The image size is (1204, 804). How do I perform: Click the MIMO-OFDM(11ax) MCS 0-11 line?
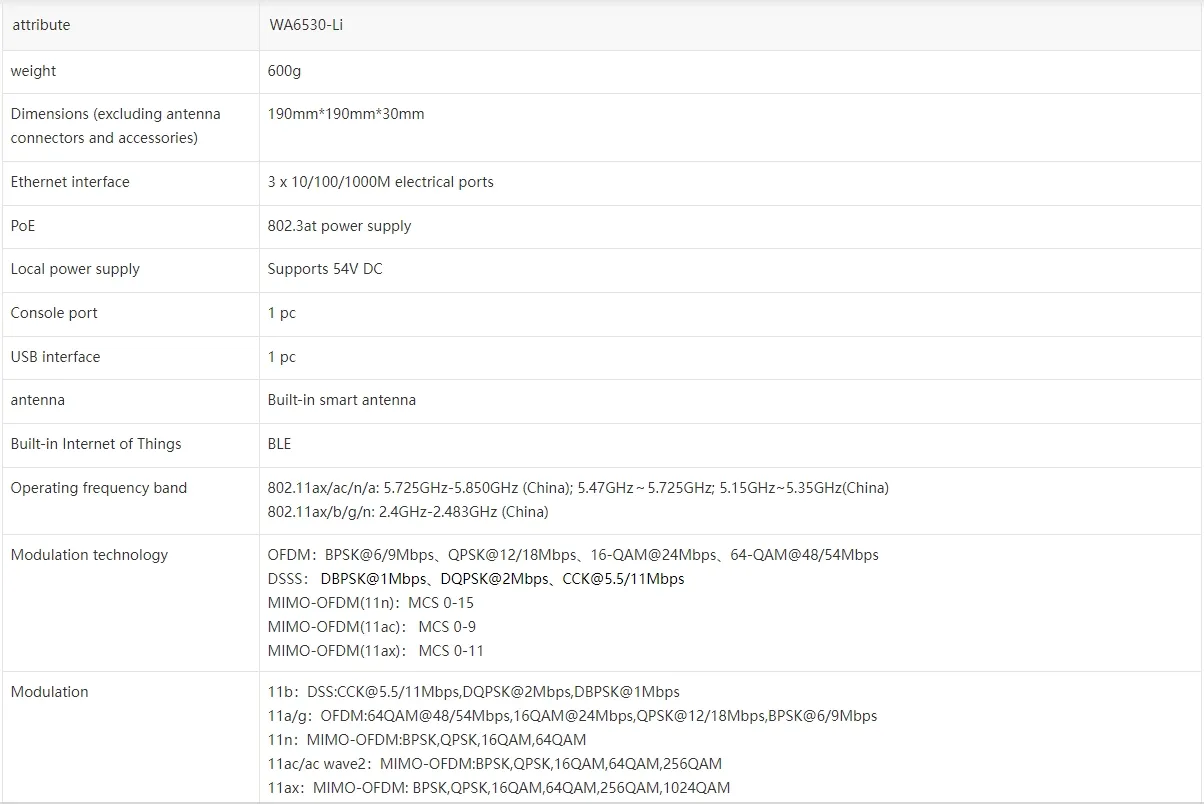click(376, 651)
